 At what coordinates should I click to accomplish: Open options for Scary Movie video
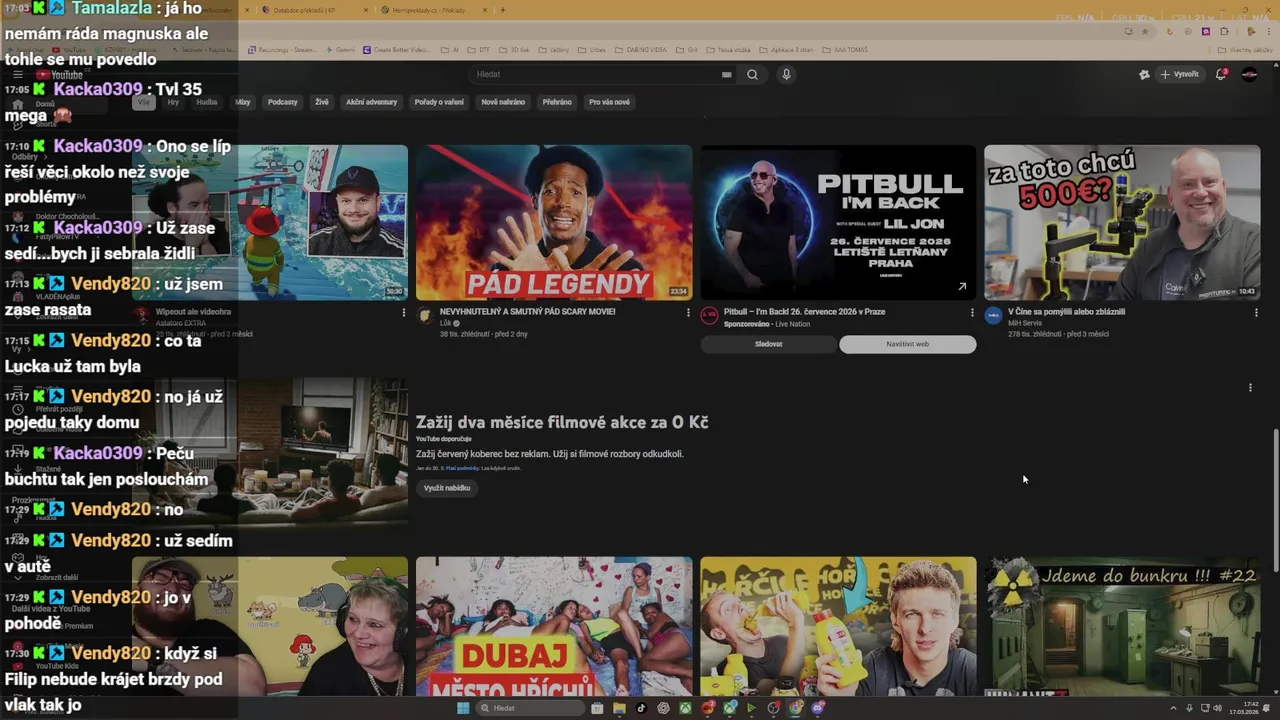(688, 313)
